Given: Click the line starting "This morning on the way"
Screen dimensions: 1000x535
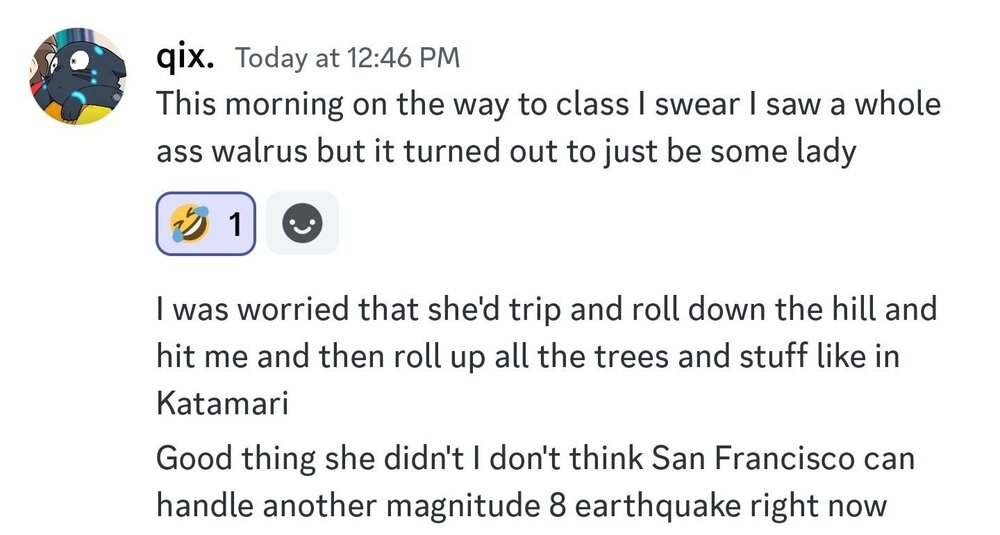Looking at the screenshot, I should coord(548,105).
